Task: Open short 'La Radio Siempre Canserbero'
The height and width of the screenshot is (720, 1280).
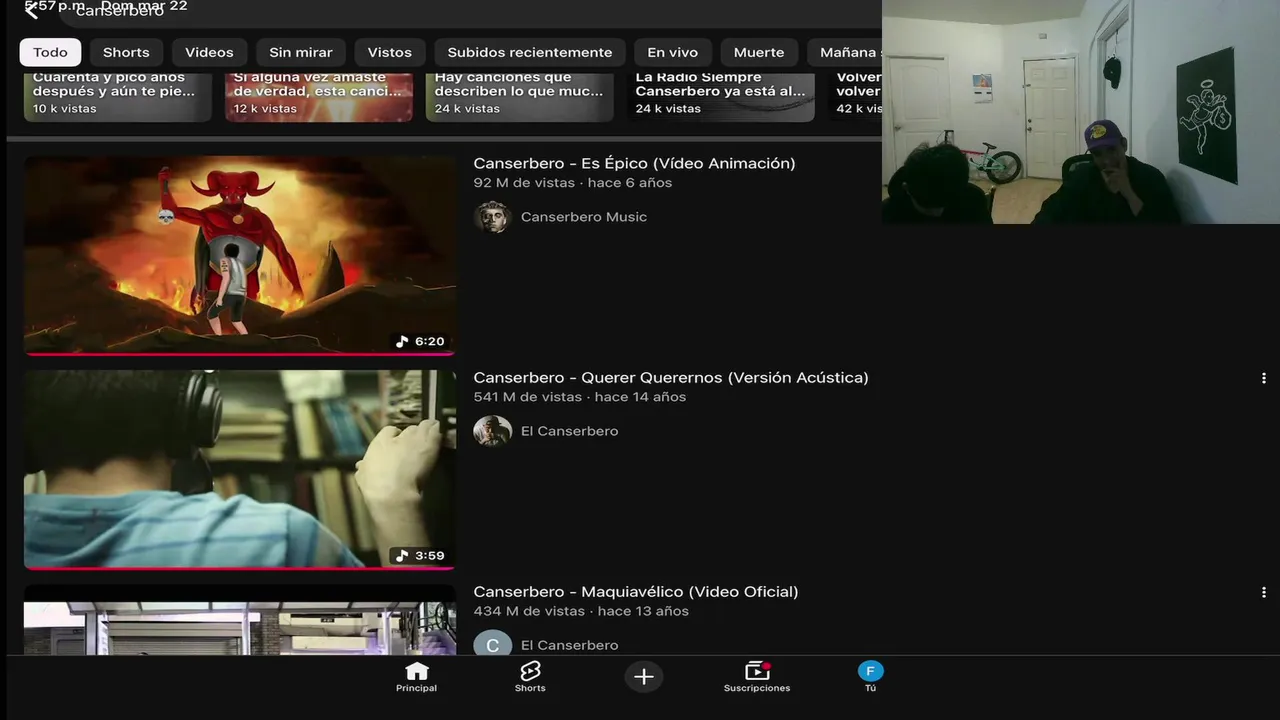Action: (x=721, y=96)
